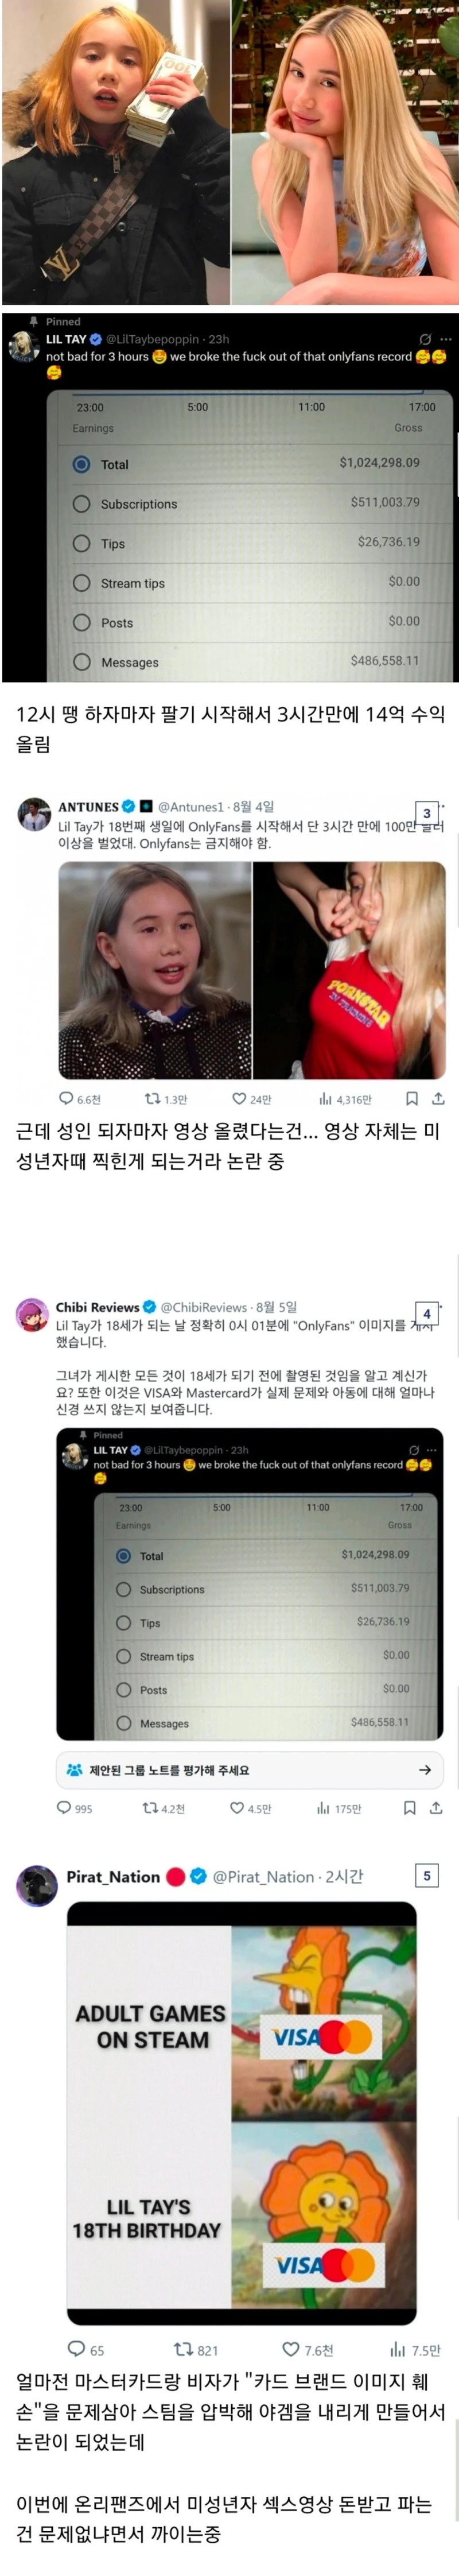Open the @Pirat_Nation profile link
Screen dimensions: 459x2576
(263, 1876)
